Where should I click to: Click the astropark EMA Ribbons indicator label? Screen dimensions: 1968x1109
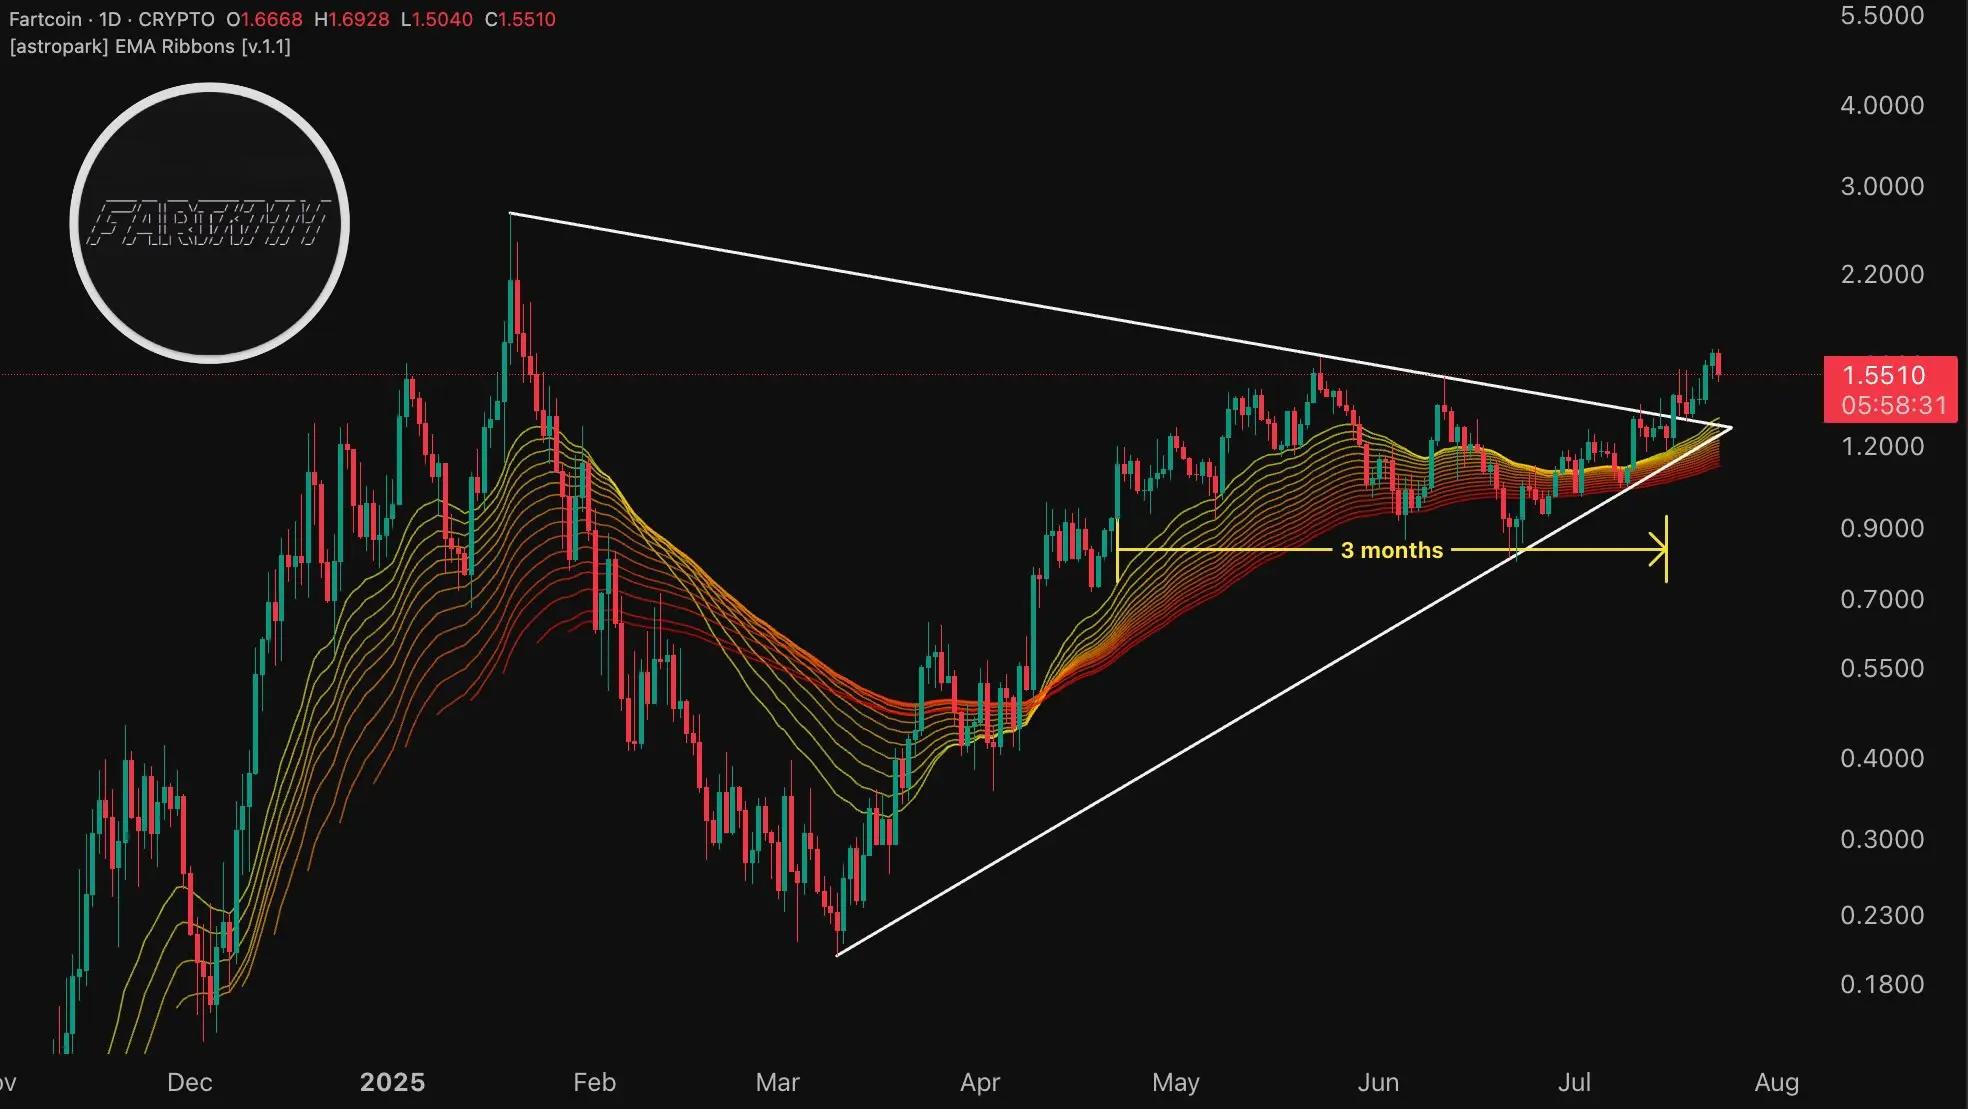coord(150,47)
